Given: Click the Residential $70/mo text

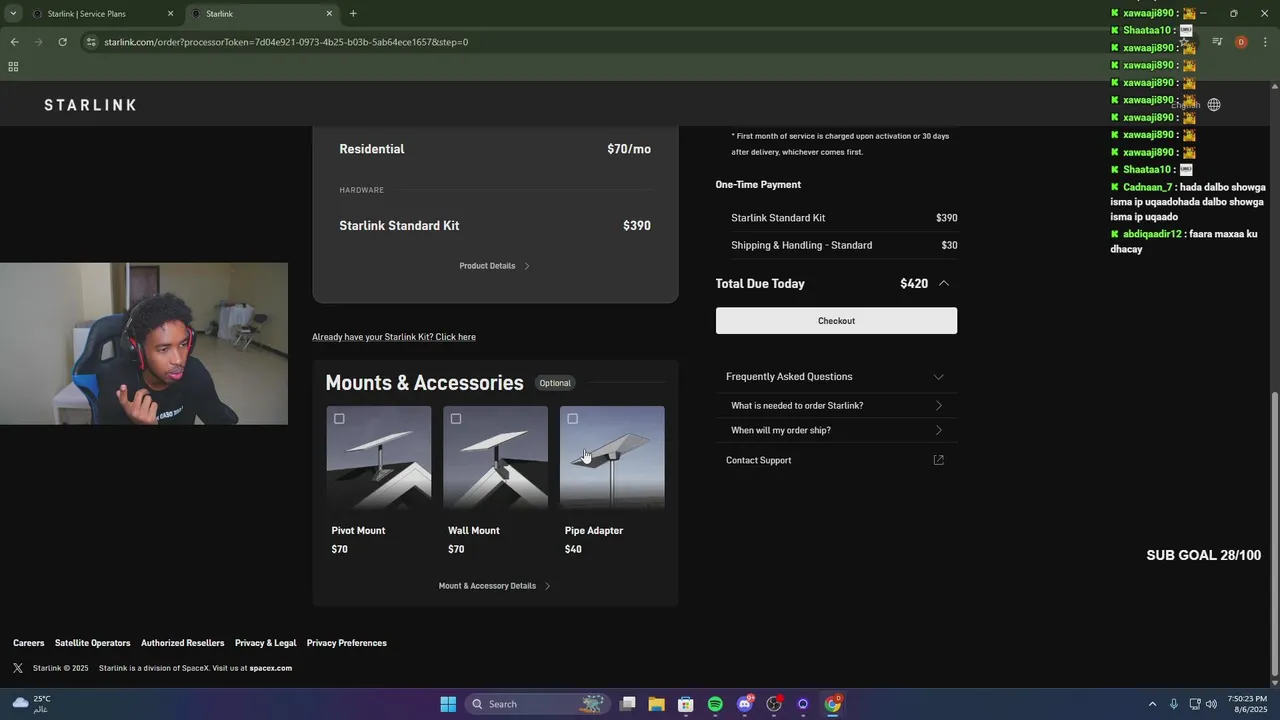Looking at the screenshot, I should pyautogui.click(x=495, y=149).
